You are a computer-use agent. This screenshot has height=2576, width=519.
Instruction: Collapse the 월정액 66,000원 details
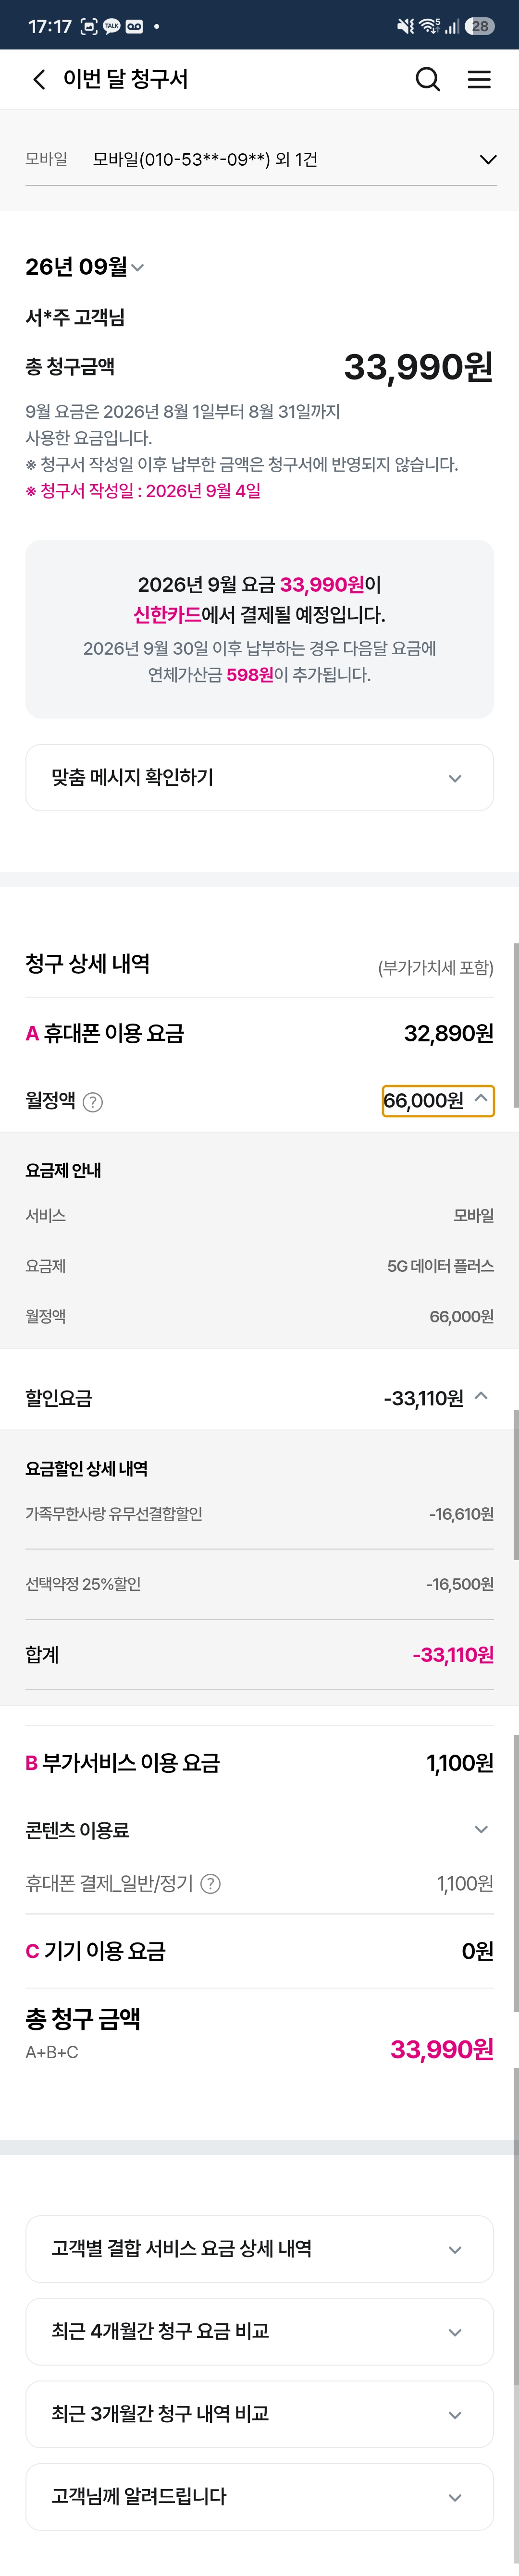point(438,1100)
